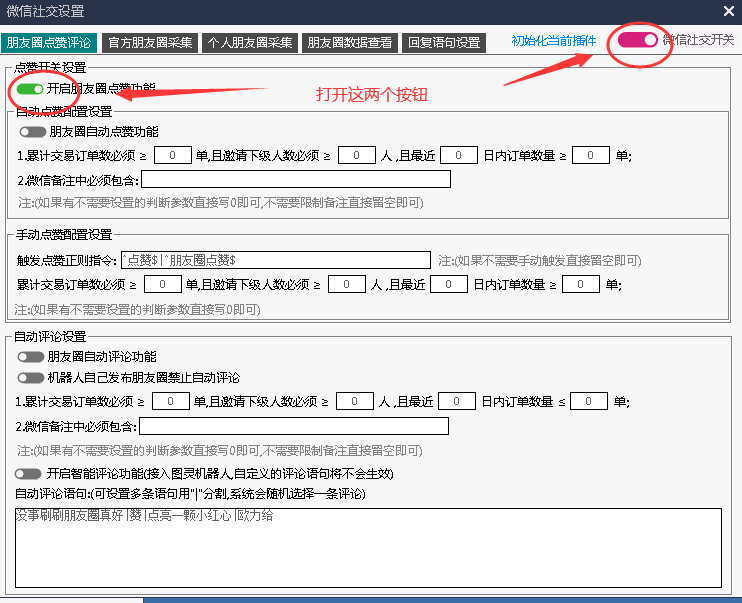Turn on 朋友圈自动评论功能 switch
This screenshot has width=742, height=603.
31,356
